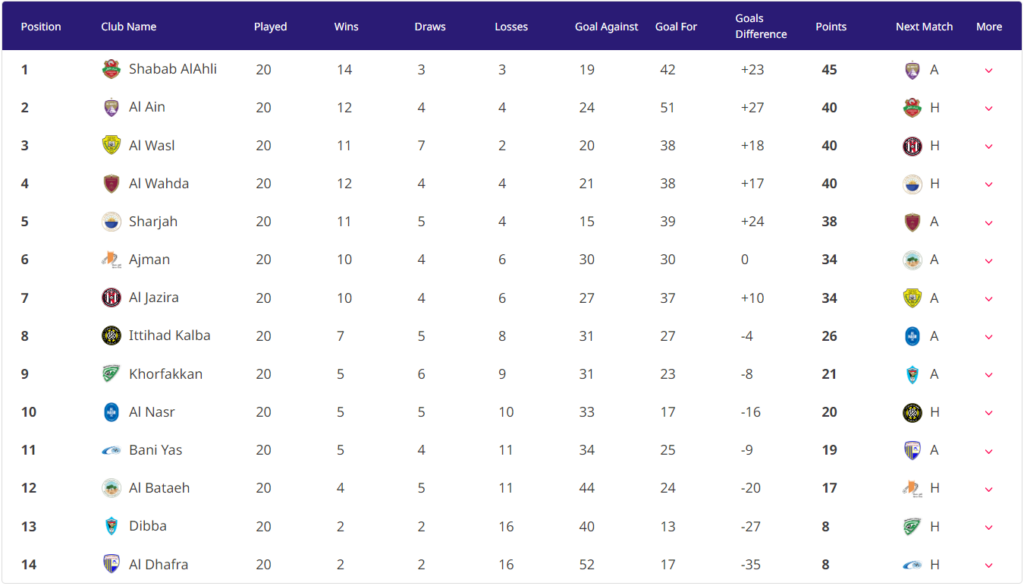Click the Sharjah club badge
This screenshot has width=1024, height=586.
point(111,221)
